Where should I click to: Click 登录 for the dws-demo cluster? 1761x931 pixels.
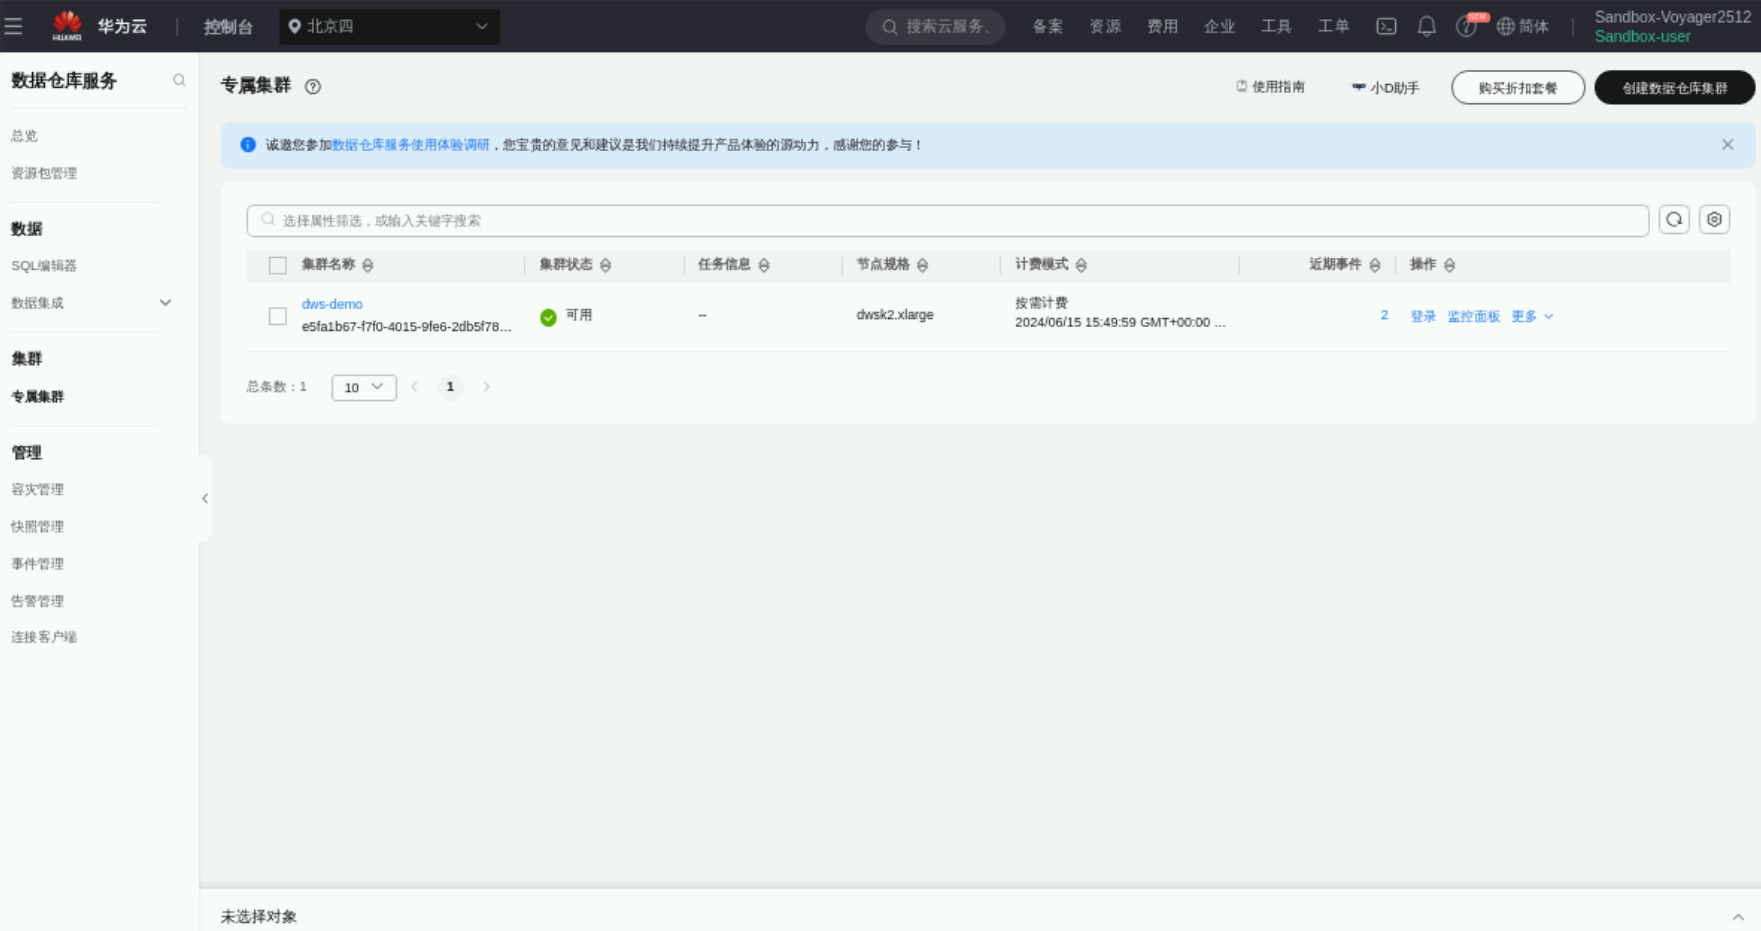click(1423, 317)
